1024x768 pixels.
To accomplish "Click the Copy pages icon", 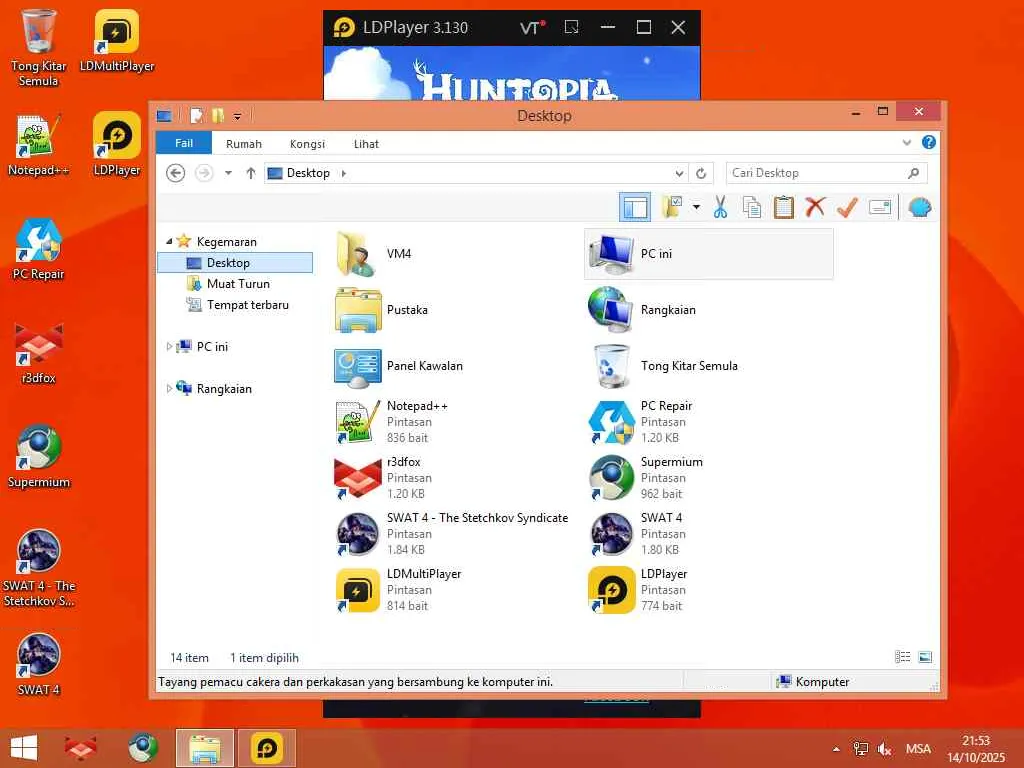I will click(752, 208).
